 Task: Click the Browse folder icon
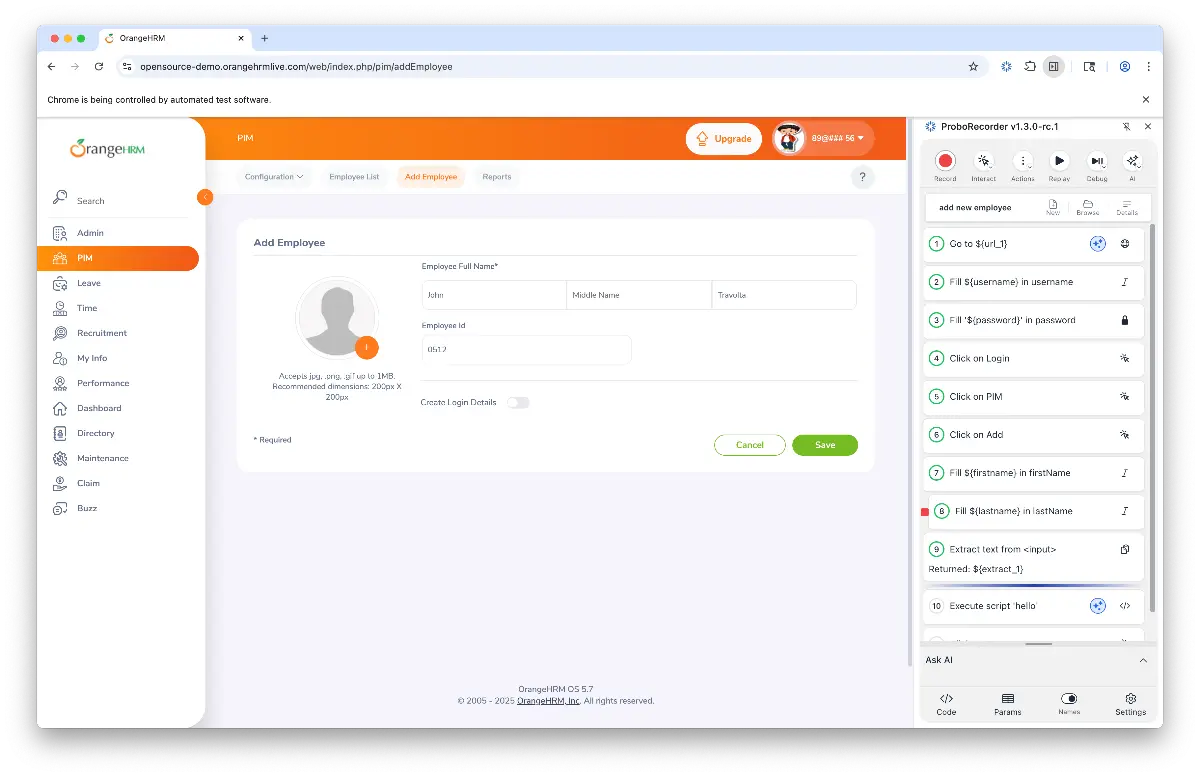[1087, 206]
